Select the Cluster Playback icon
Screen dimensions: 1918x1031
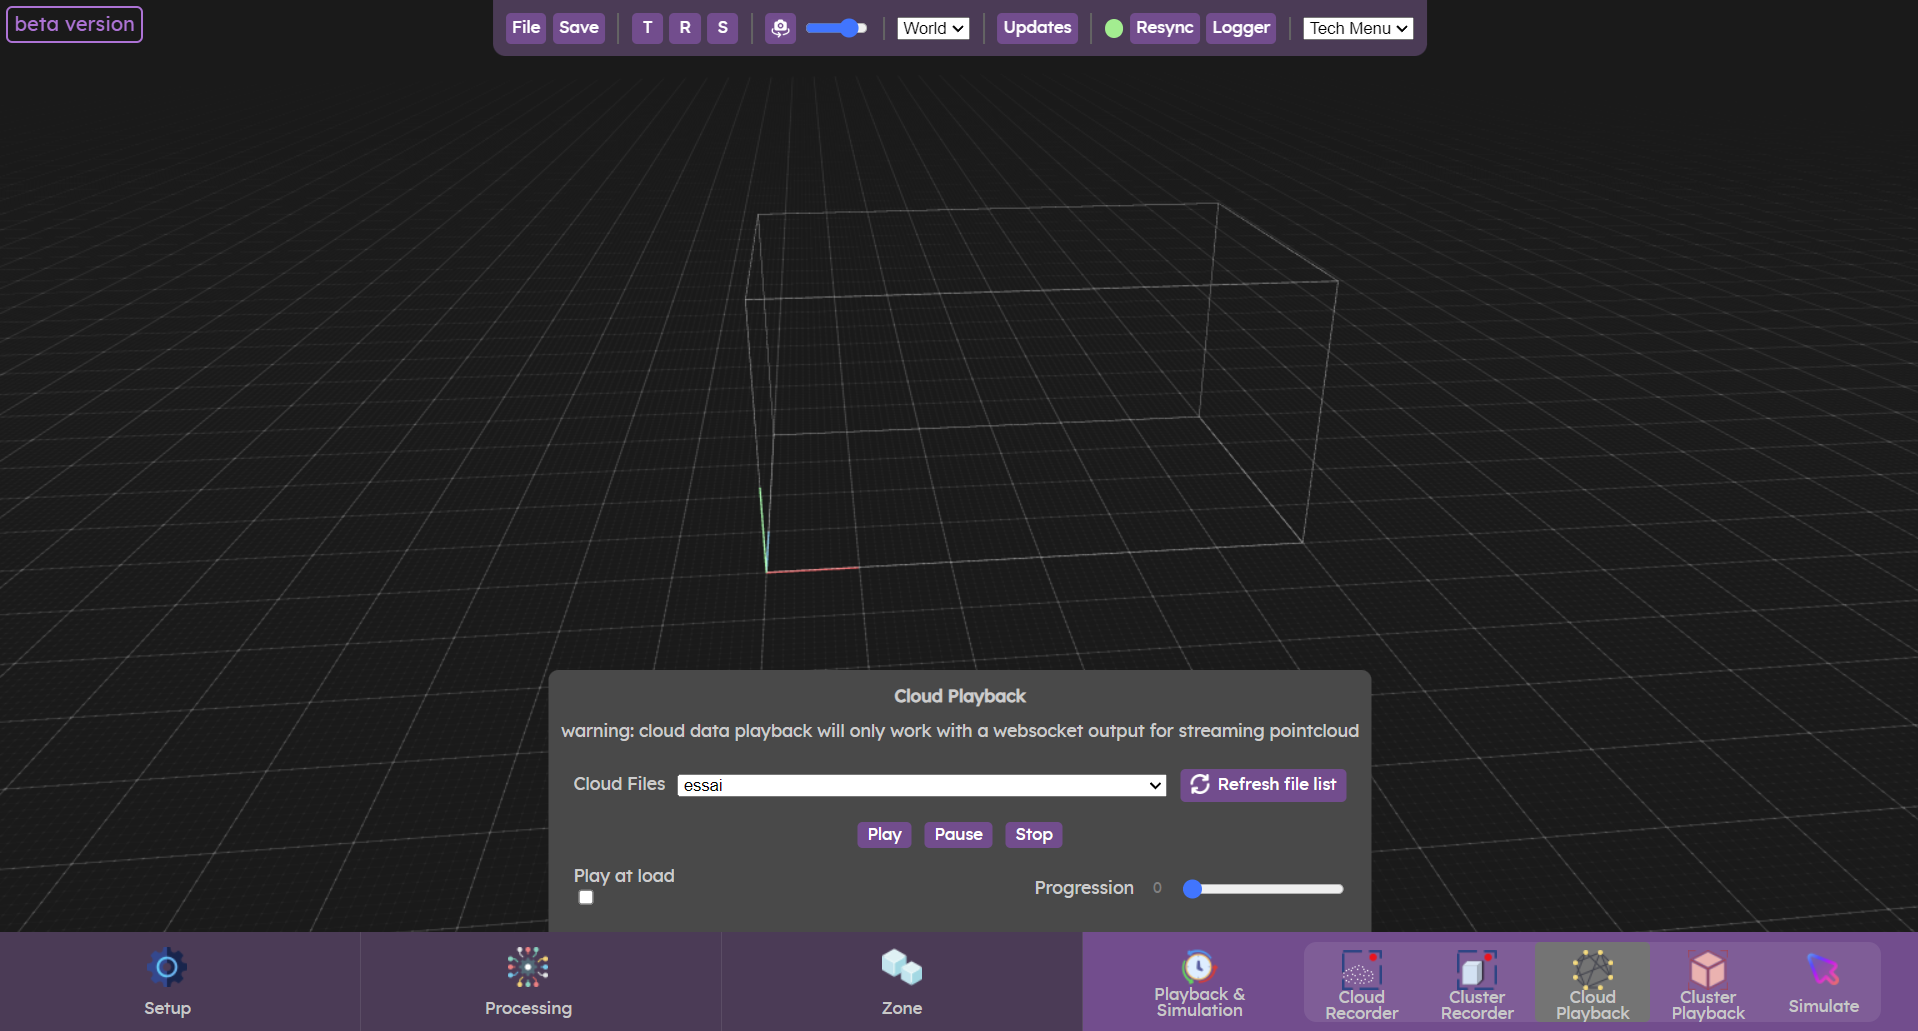[1708, 969]
